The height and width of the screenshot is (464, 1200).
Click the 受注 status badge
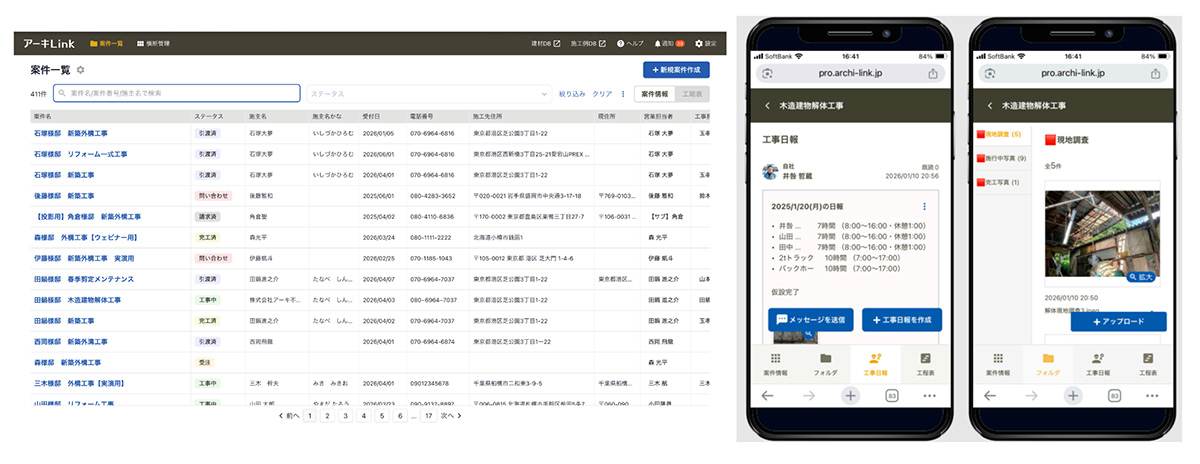[204, 362]
